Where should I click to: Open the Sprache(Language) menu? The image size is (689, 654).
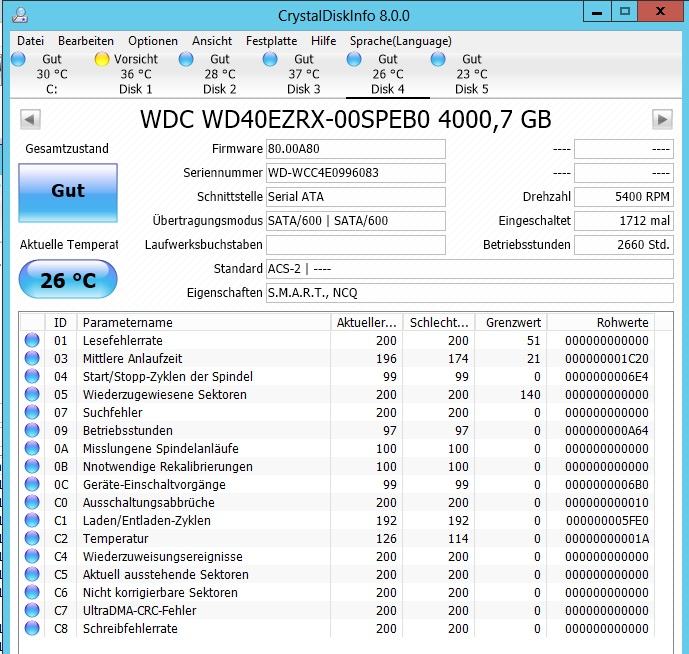[x=400, y=41]
